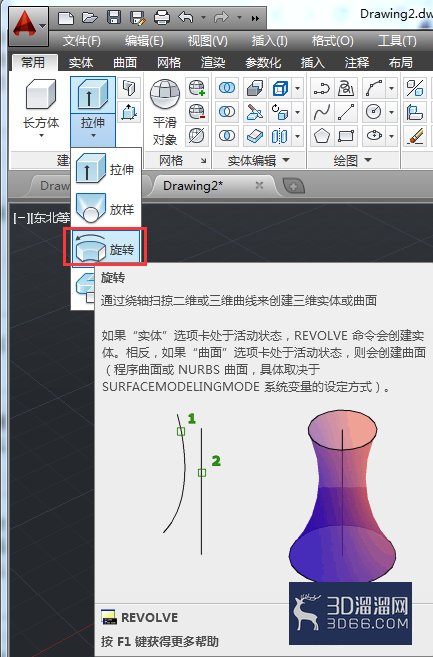Click the Plot printer icon
The height and width of the screenshot is (657, 433).
(x=162, y=18)
